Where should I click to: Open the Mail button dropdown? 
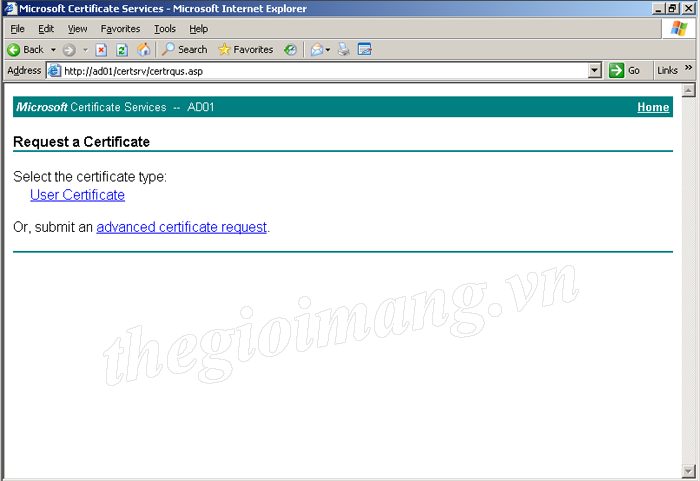pos(327,49)
